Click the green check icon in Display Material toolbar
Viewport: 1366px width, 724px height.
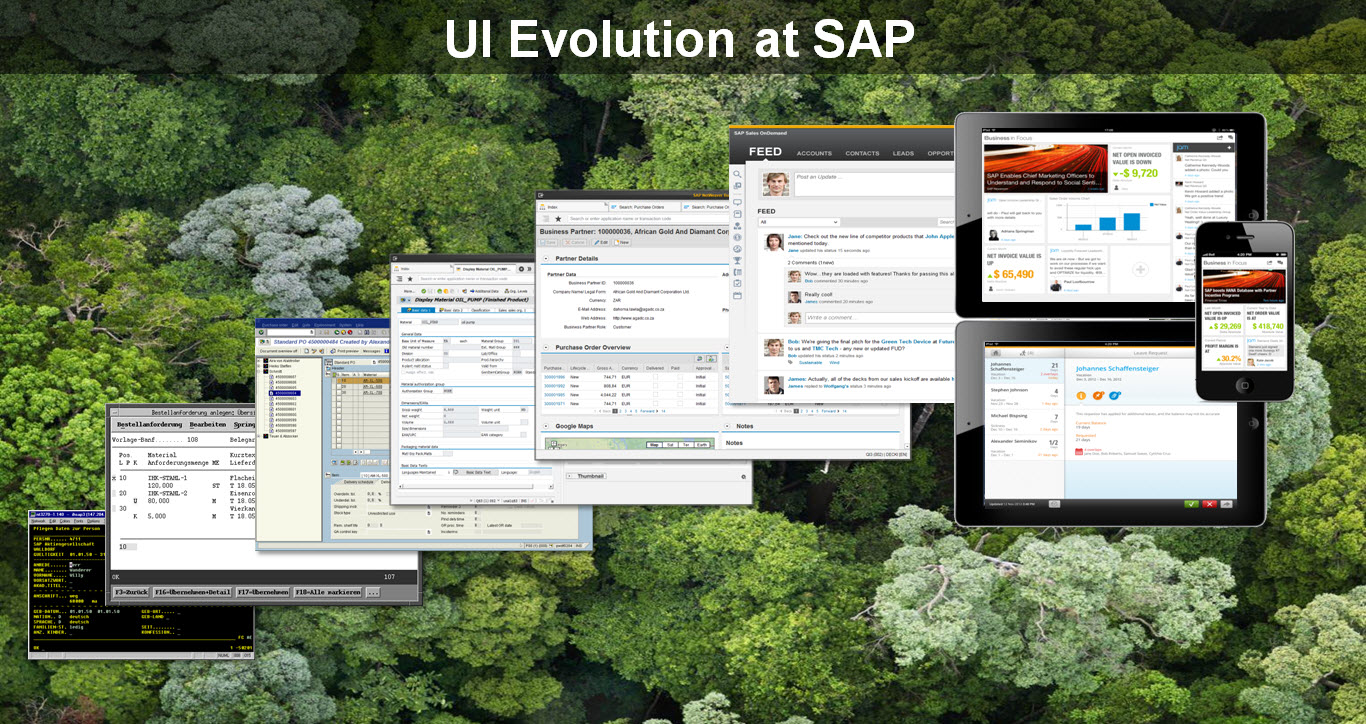pyautogui.click(x=424, y=291)
